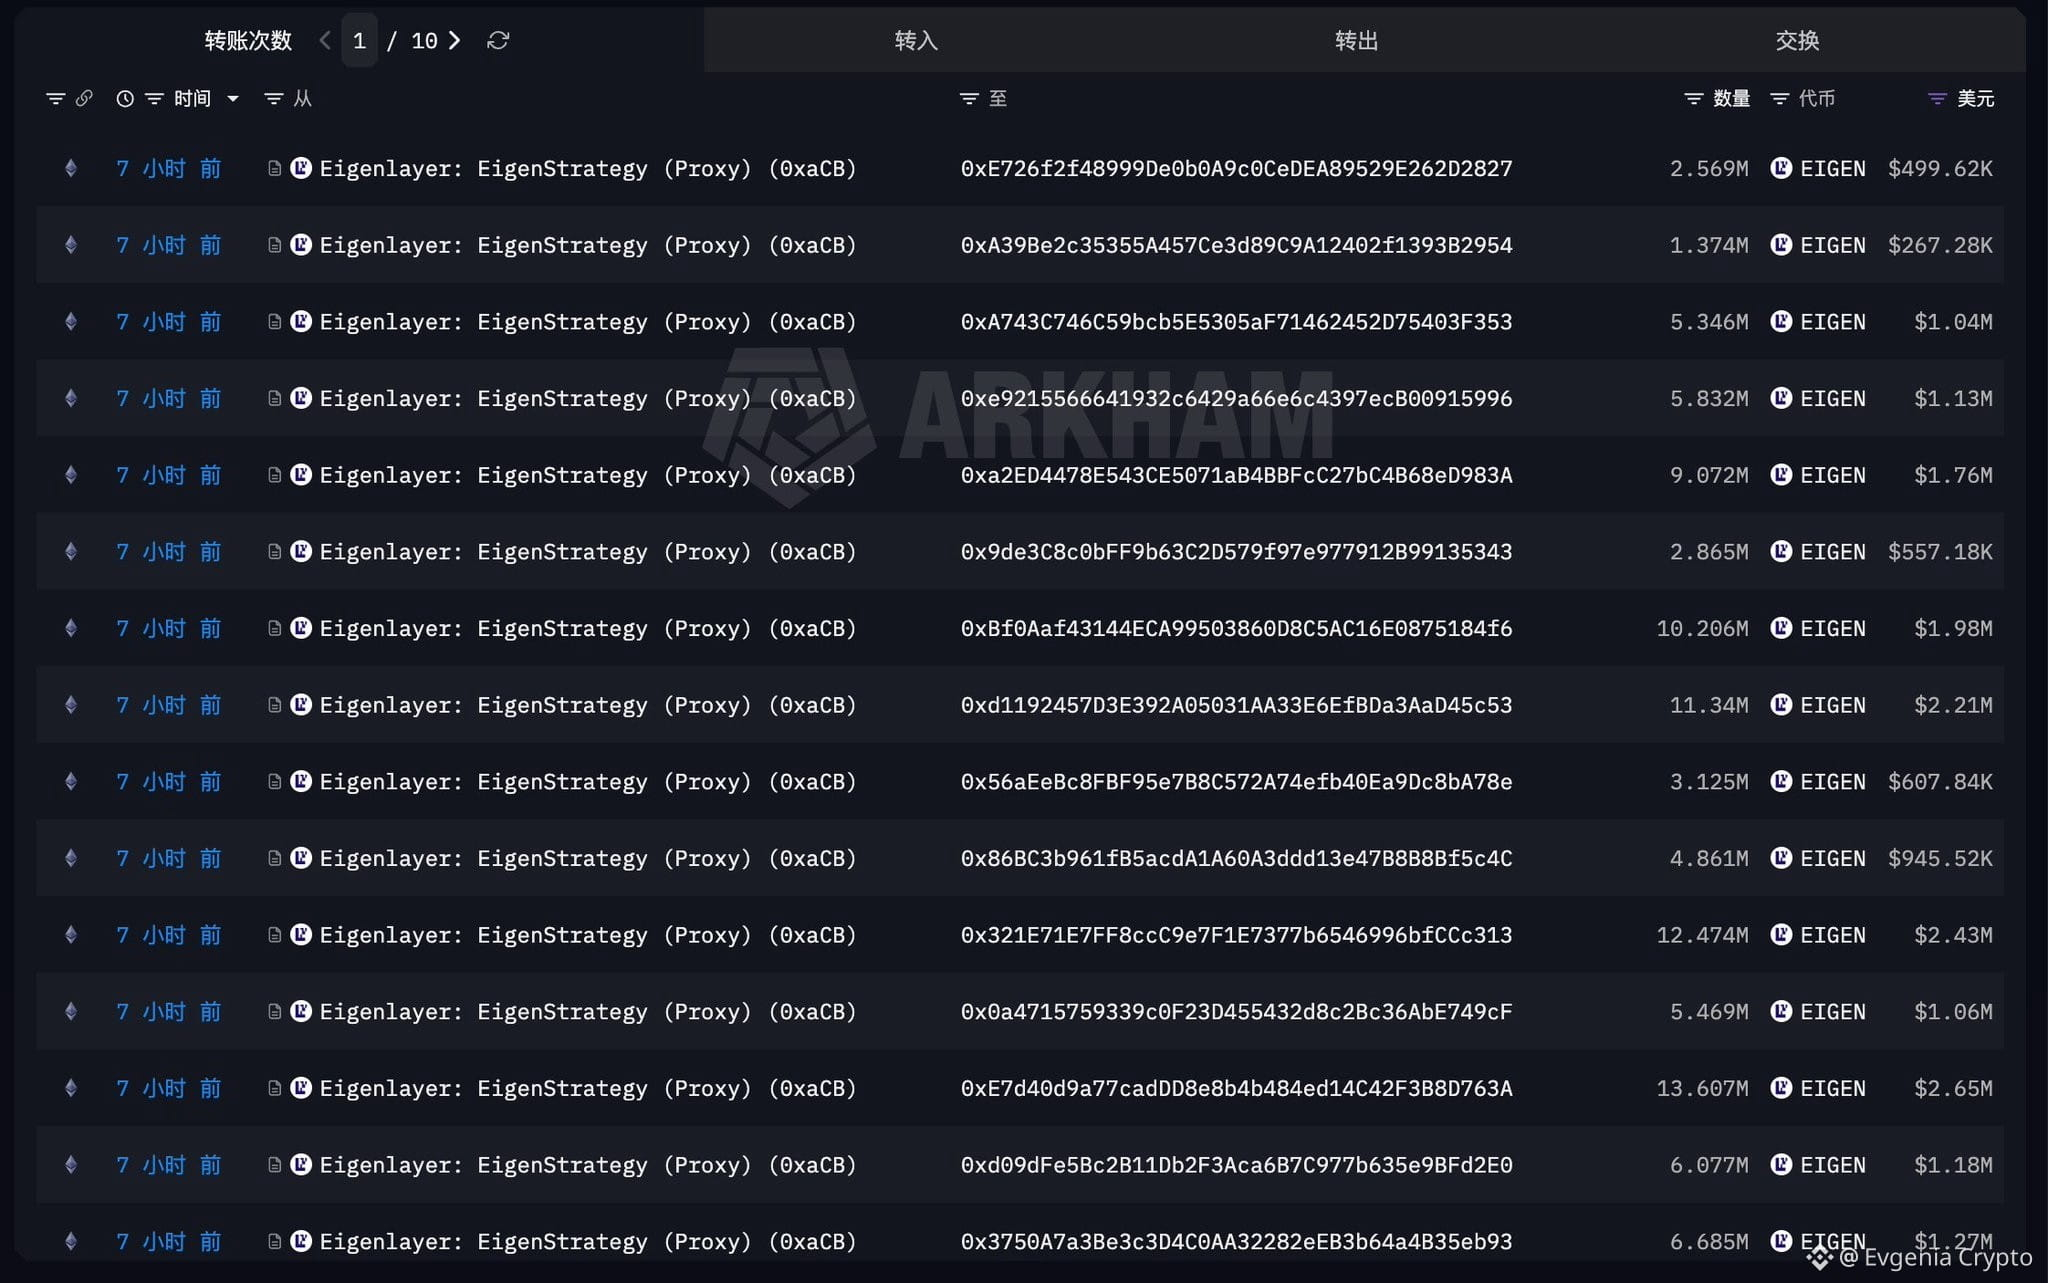Click Ethereum icon in the $1.18M row
The width and height of the screenshot is (2048, 1283).
(71, 1165)
